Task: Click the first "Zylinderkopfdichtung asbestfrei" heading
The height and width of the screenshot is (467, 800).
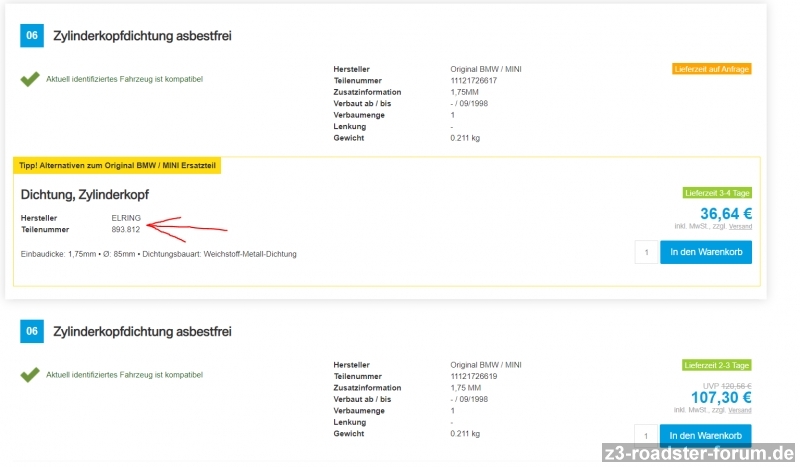Action: (143, 37)
